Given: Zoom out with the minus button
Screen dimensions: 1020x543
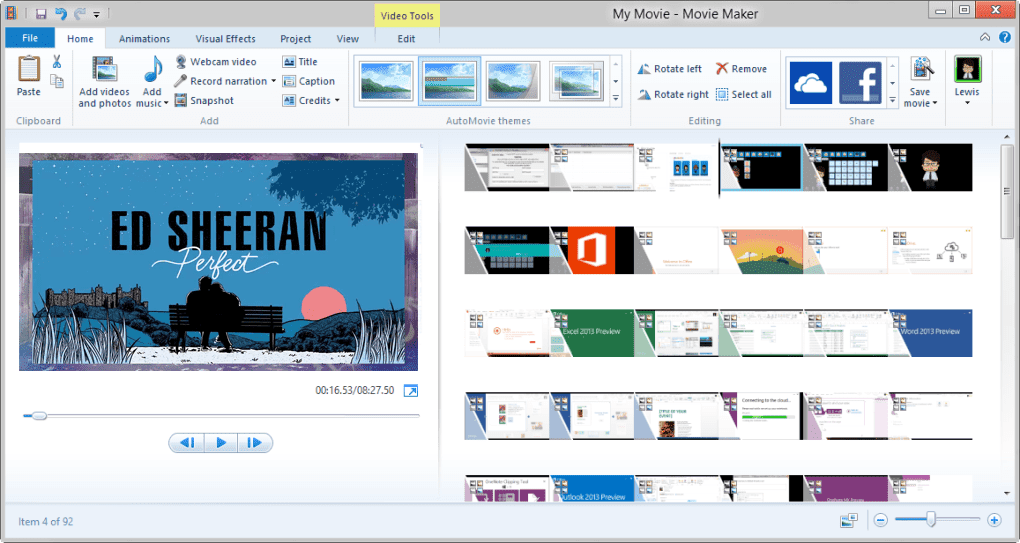Looking at the screenshot, I should click(881, 520).
